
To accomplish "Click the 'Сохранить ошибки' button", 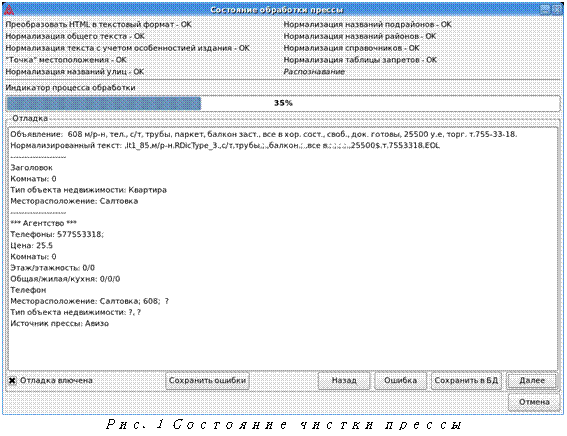I will pos(207,381).
